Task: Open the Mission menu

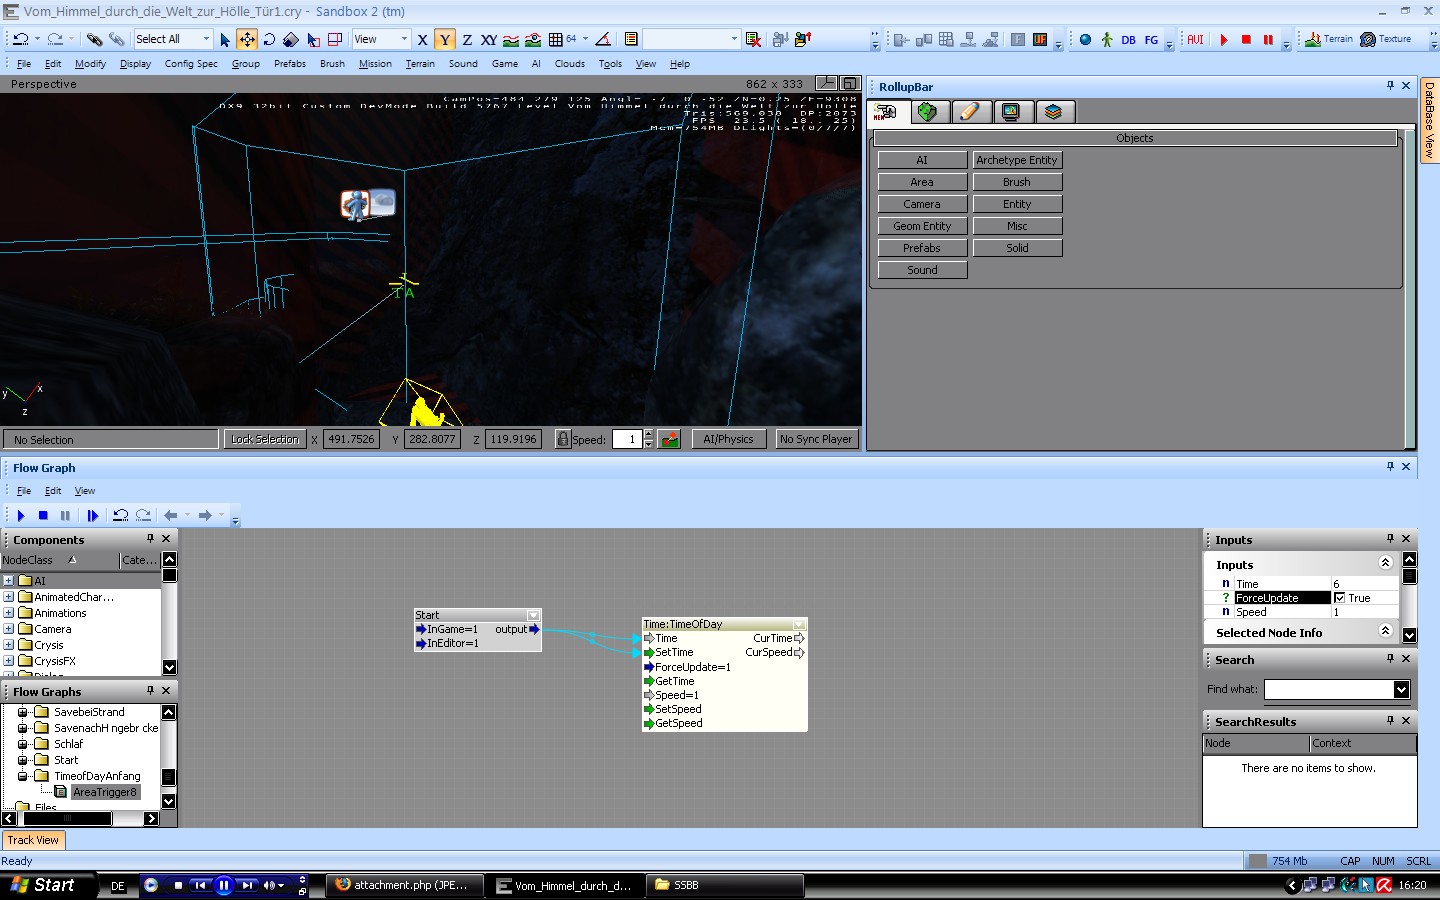Action: [375, 63]
